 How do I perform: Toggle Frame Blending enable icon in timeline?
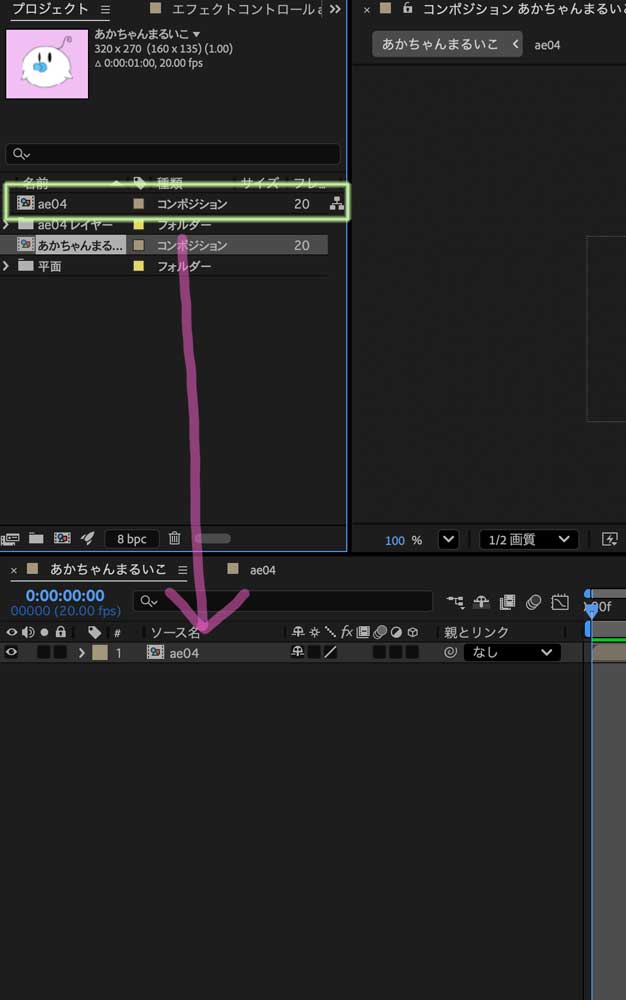(x=507, y=602)
